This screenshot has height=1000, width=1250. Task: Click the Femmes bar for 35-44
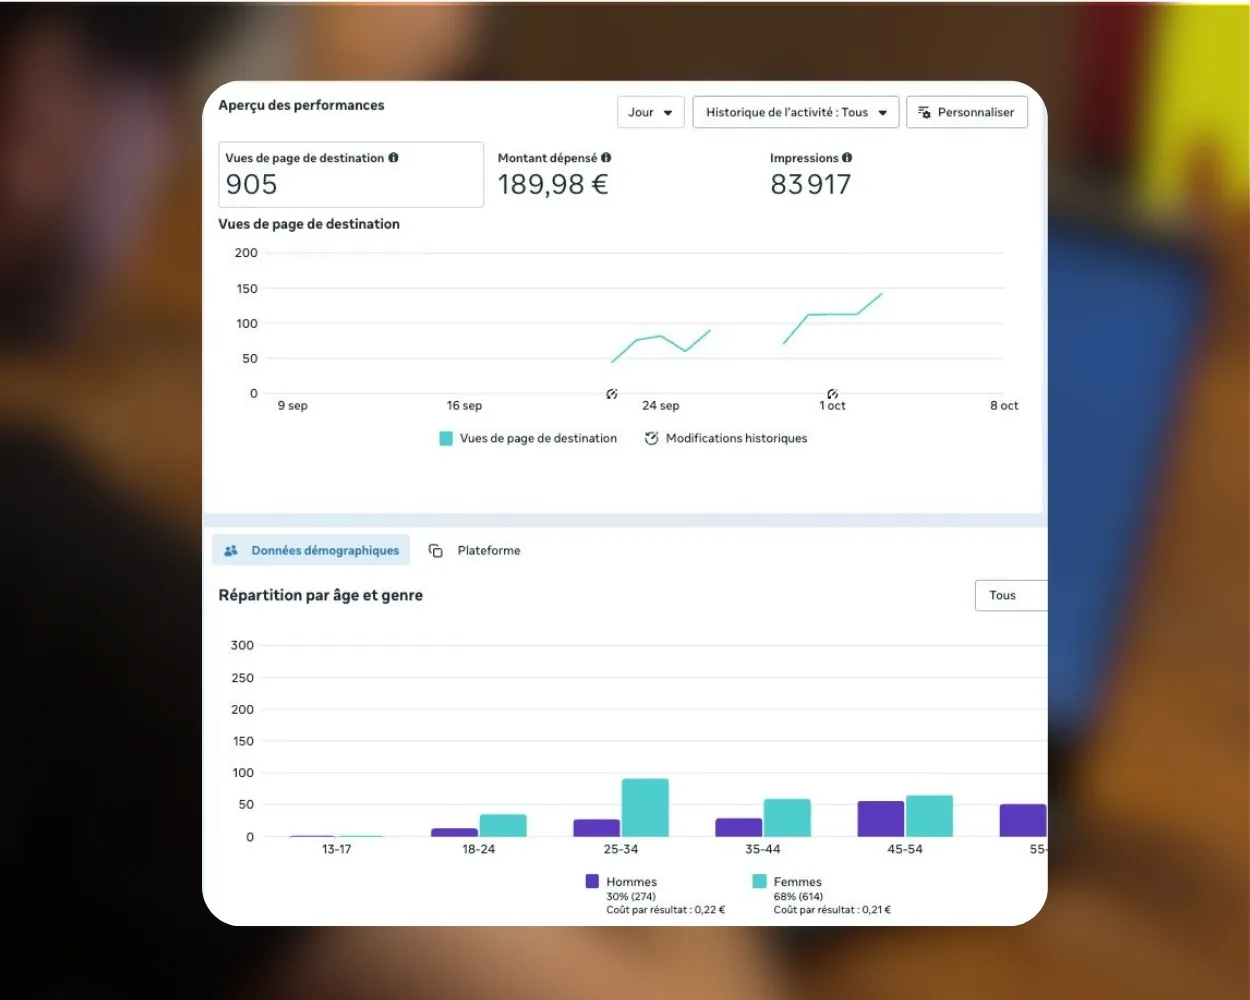pyautogui.click(x=787, y=818)
